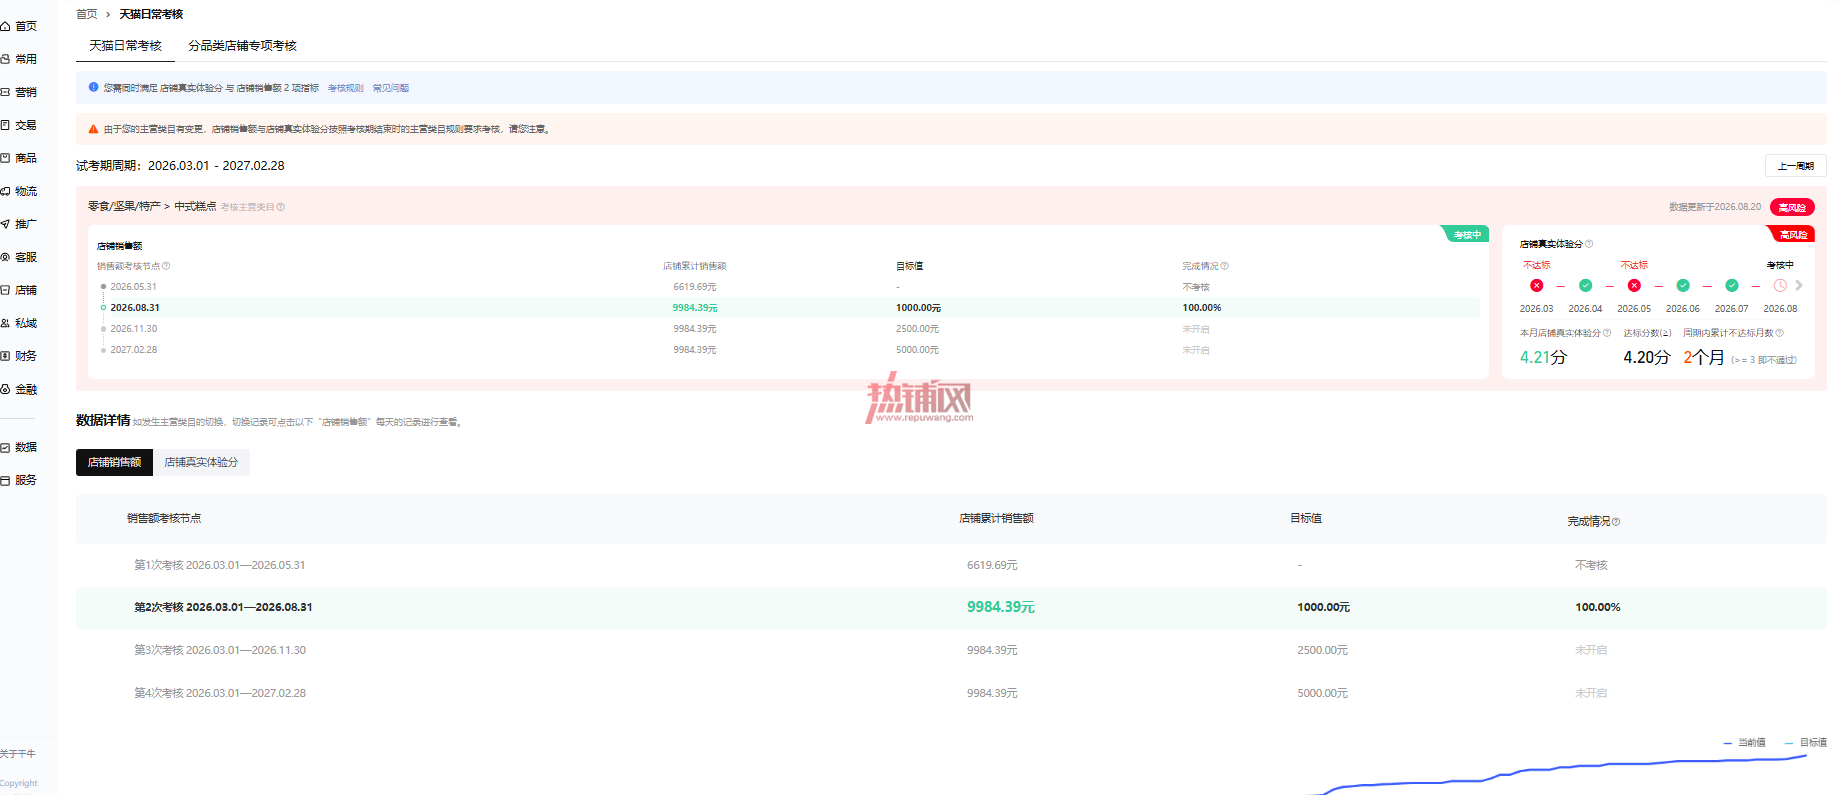Open the 常见问题 link
The width and height of the screenshot is (1839, 795).
(391, 88)
